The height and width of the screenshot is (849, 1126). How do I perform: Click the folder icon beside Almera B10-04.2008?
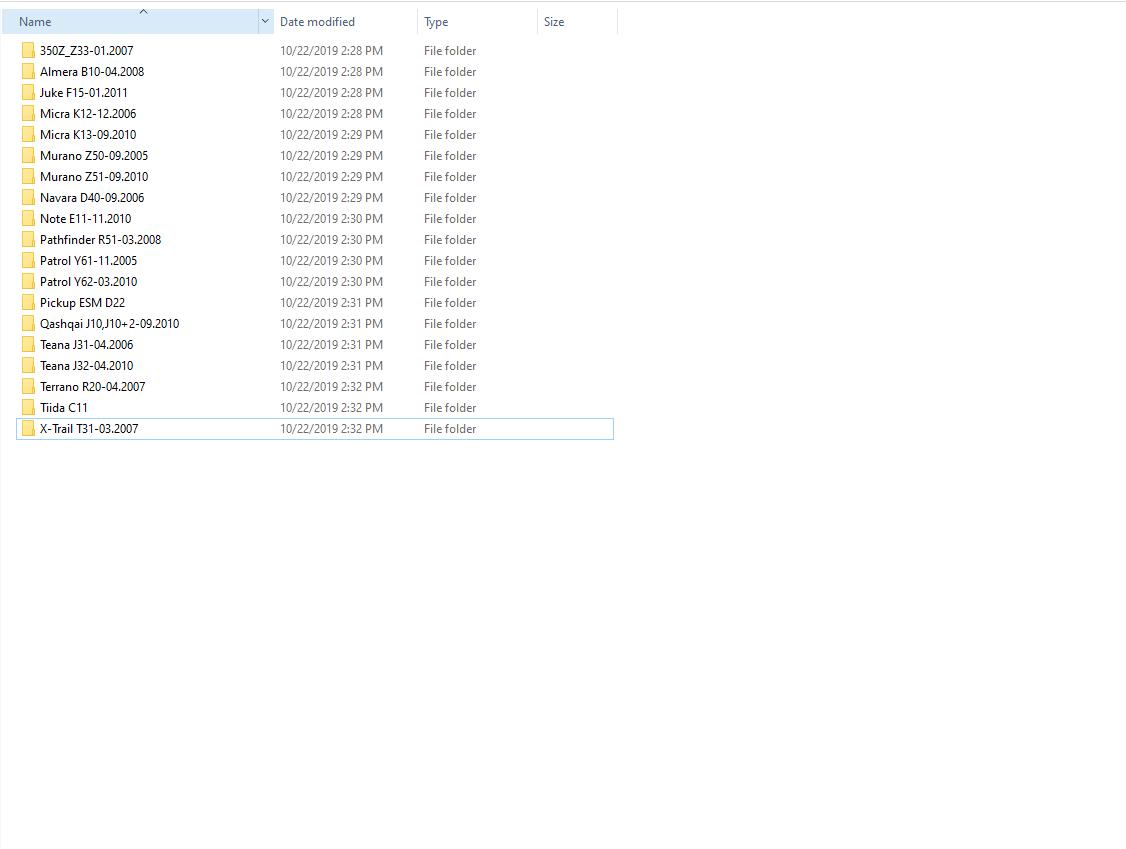[28, 71]
